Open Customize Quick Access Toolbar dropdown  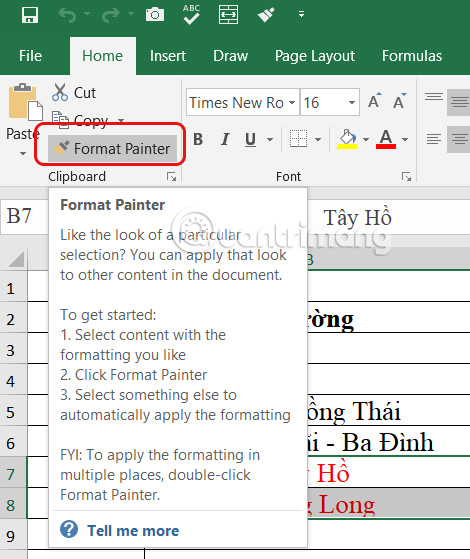301,14
